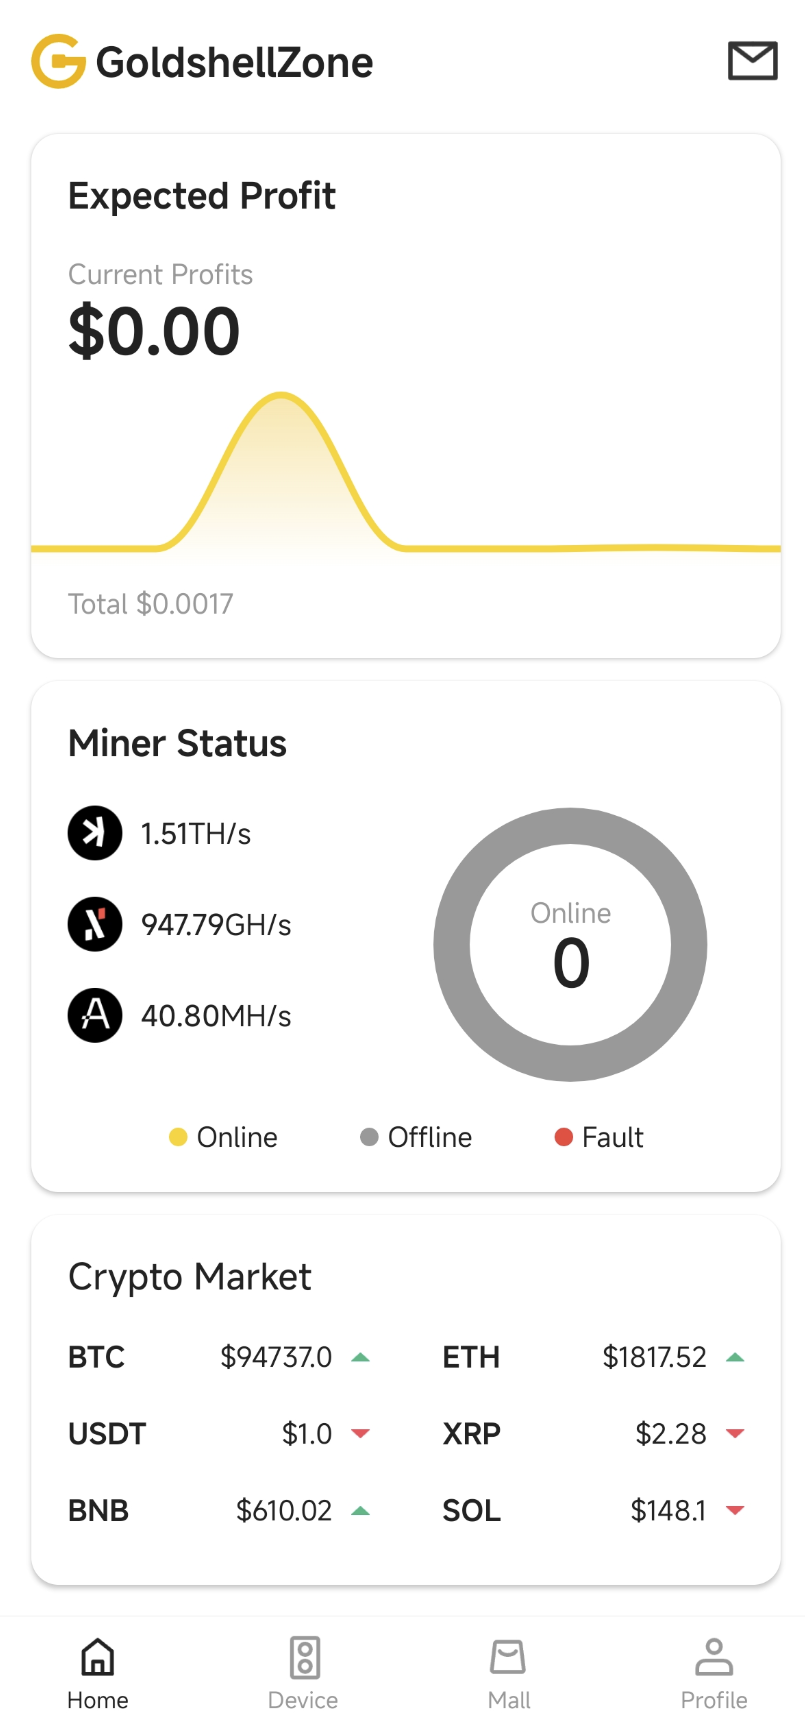The height and width of the screenshot is (1735, 805).
Task: Select the coin icon beside 947.79GH/s
Action: pos(95,924)
